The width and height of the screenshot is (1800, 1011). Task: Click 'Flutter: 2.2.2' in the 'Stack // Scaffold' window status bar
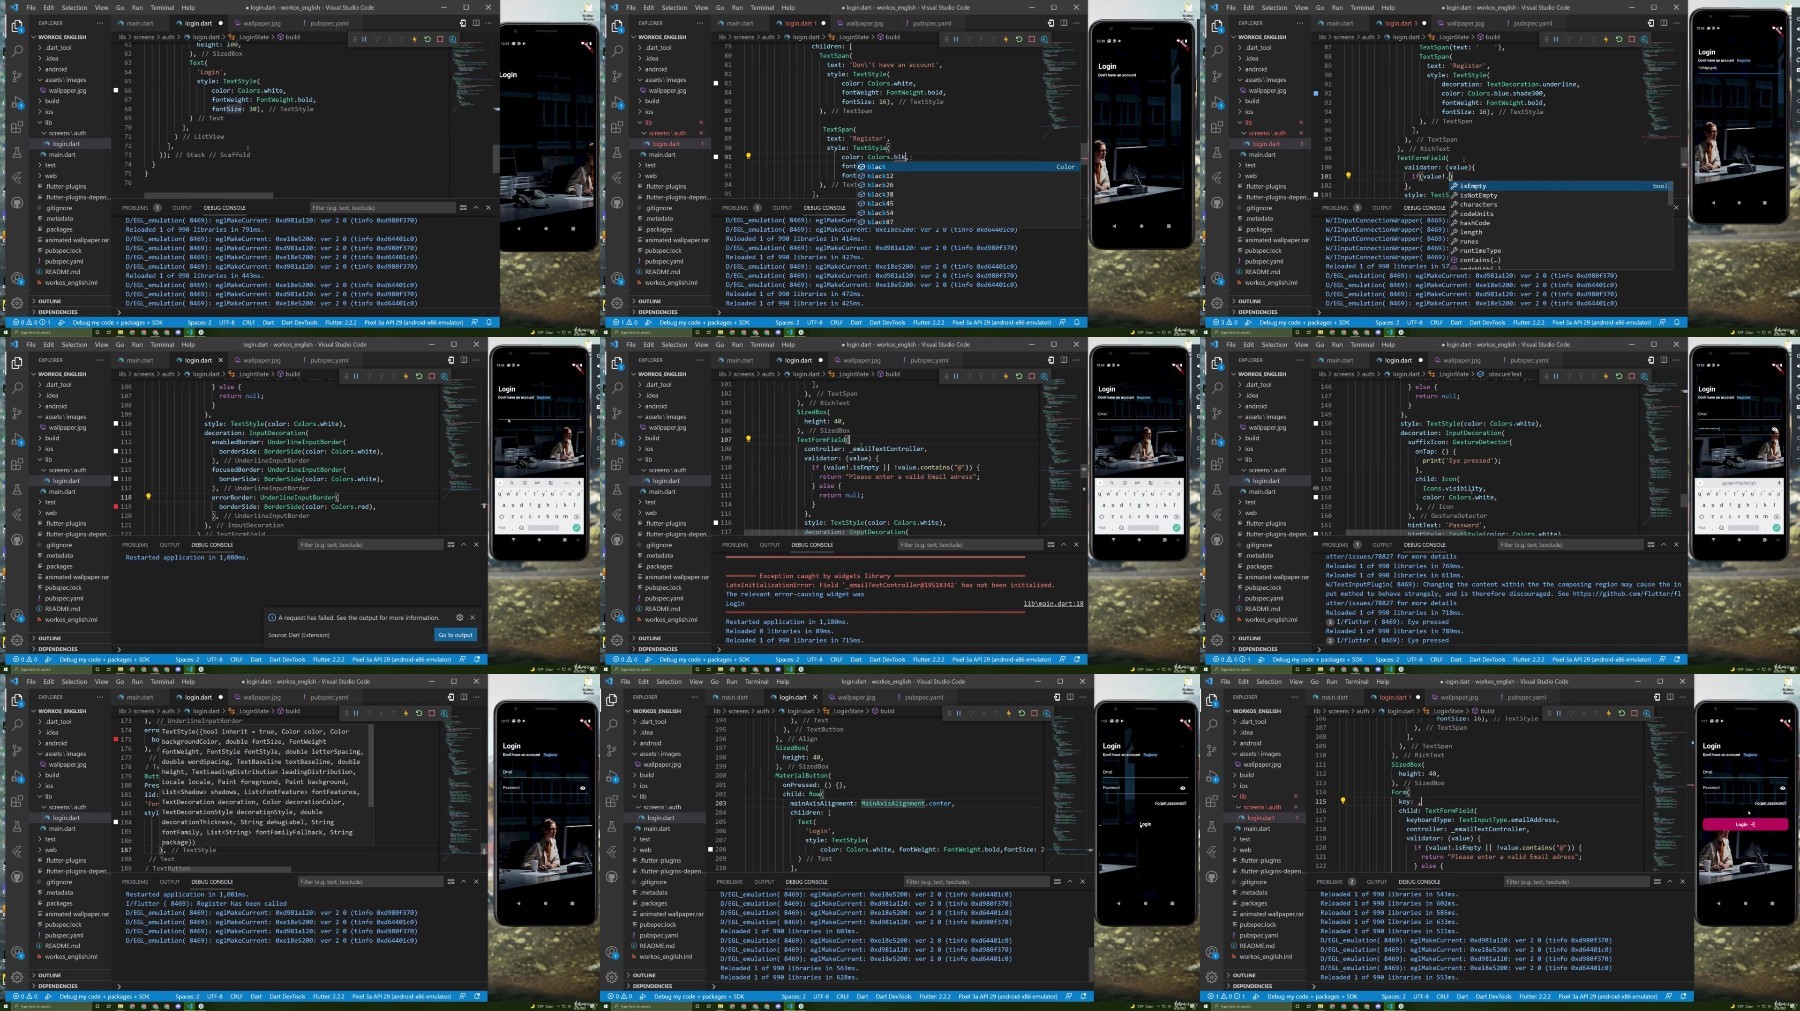click(340, 322)
